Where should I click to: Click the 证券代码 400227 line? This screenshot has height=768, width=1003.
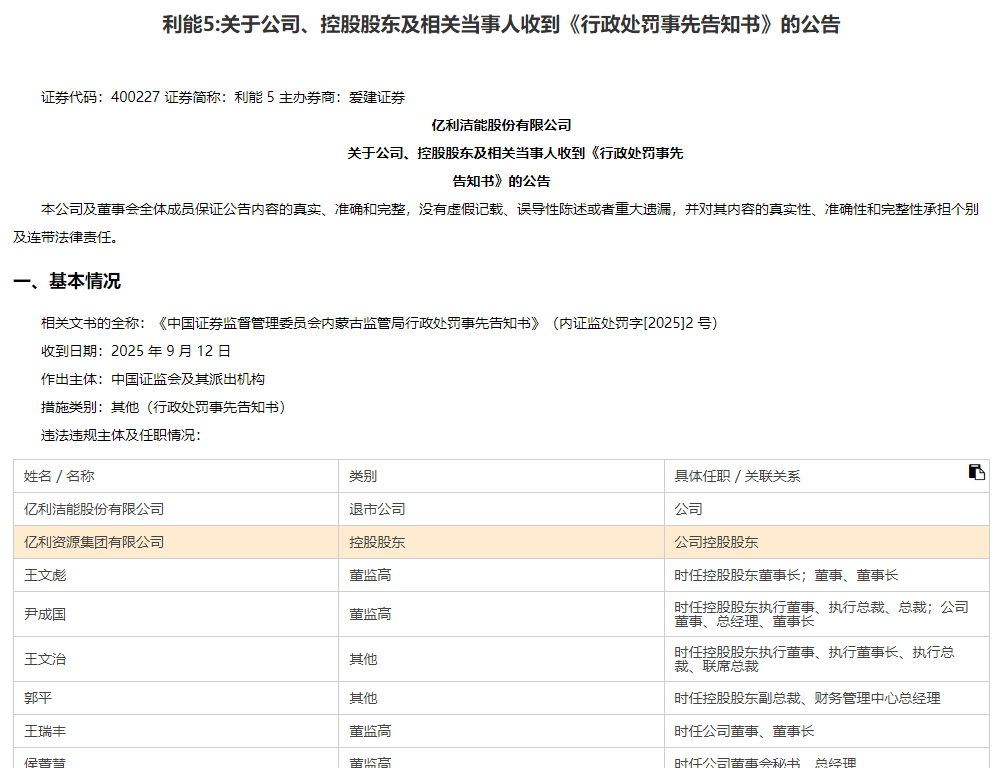(223, 97)
